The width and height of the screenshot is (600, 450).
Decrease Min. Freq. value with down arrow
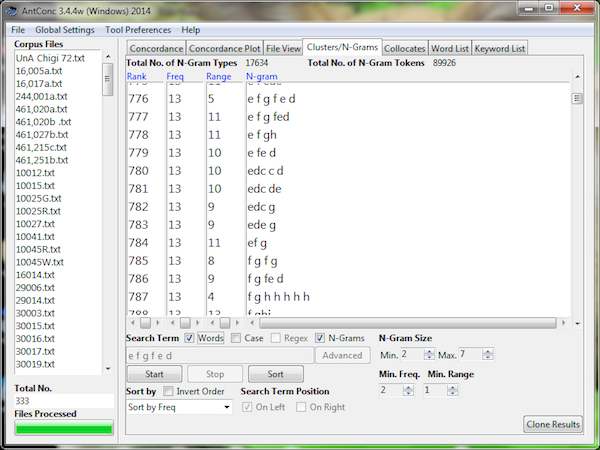pyautogui.click(x=408, y=393)
